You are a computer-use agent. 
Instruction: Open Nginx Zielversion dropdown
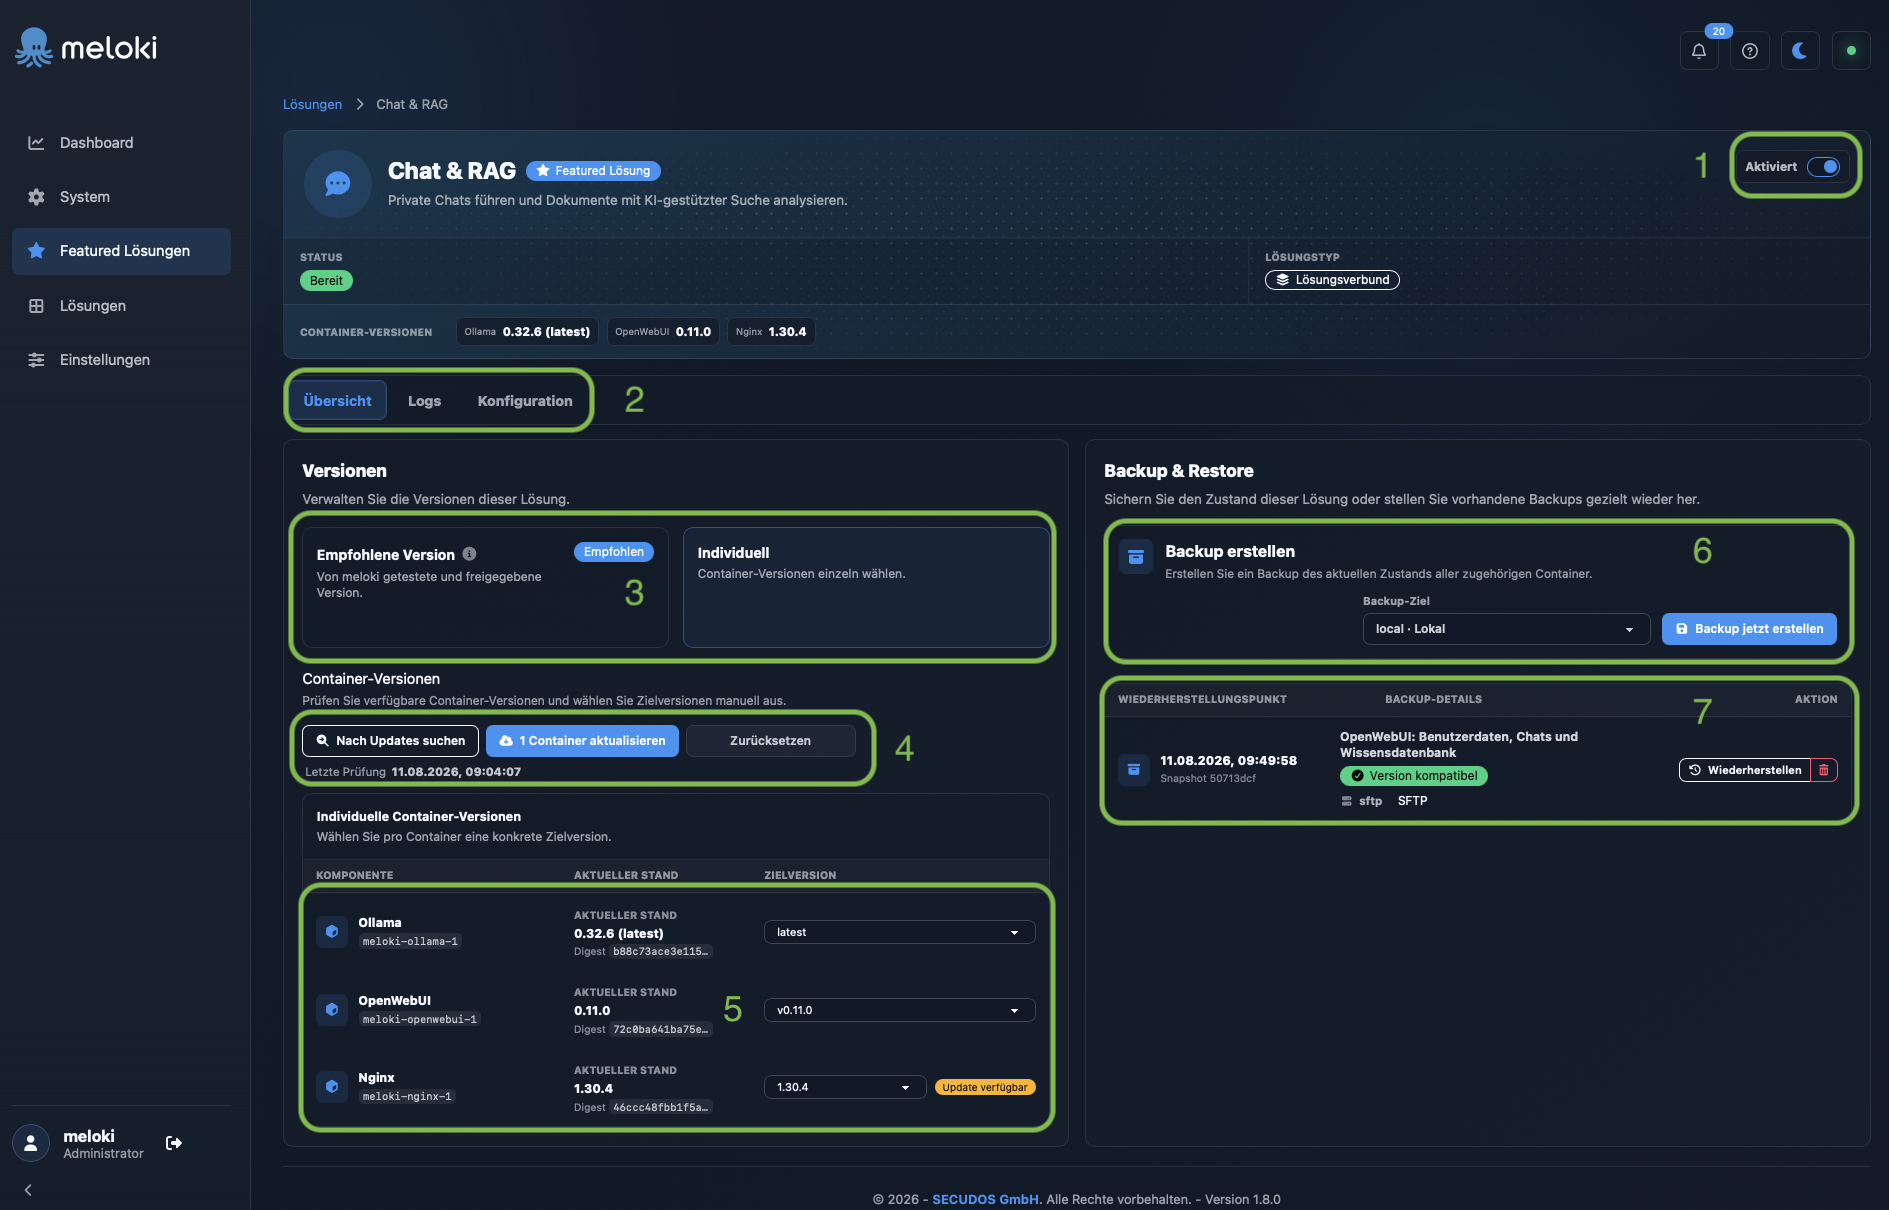click(x=845, y=1087)
